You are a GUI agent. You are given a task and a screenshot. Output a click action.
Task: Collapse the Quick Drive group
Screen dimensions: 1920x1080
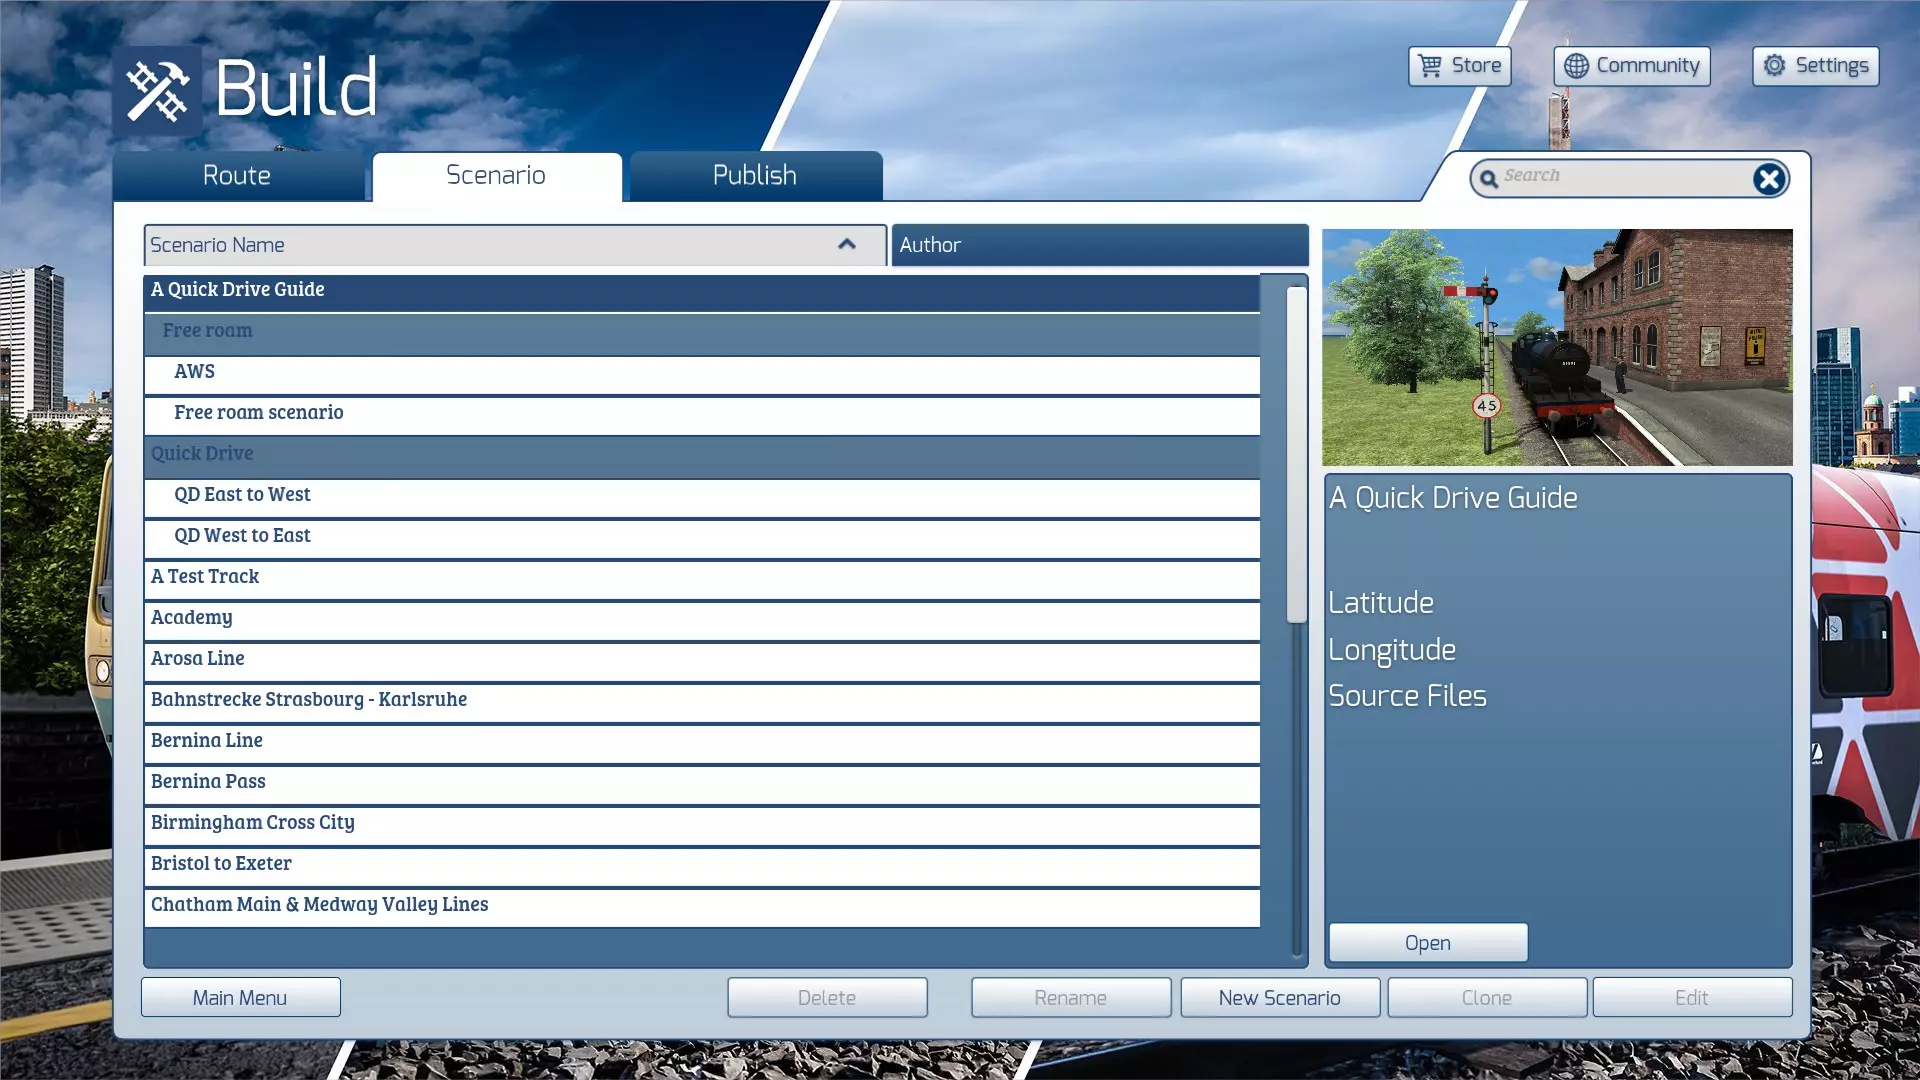point(202,454)
